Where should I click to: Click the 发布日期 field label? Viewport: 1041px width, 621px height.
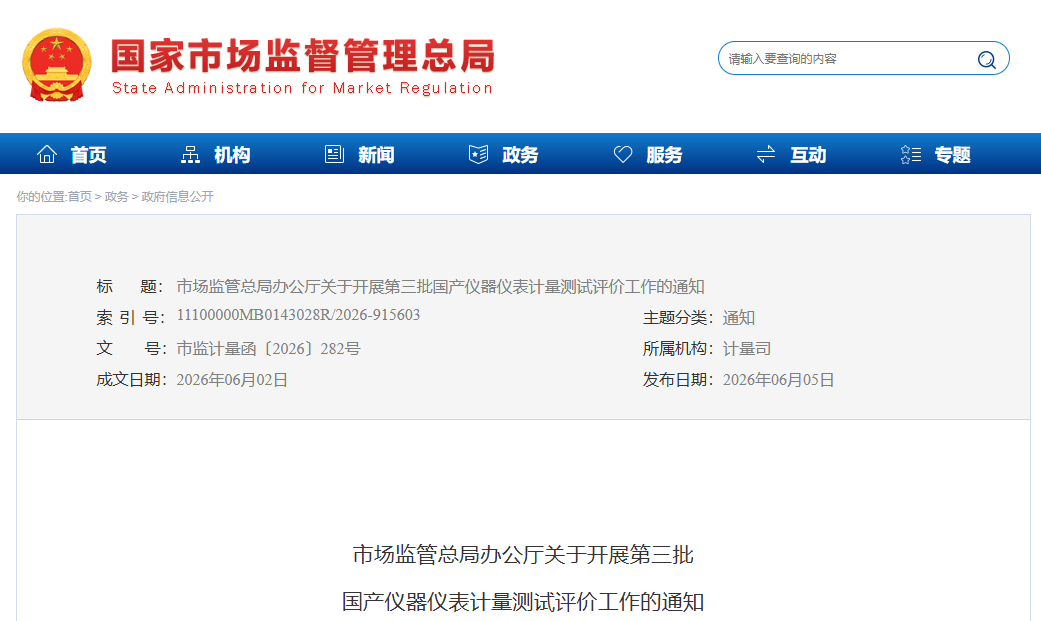(677, 380)
